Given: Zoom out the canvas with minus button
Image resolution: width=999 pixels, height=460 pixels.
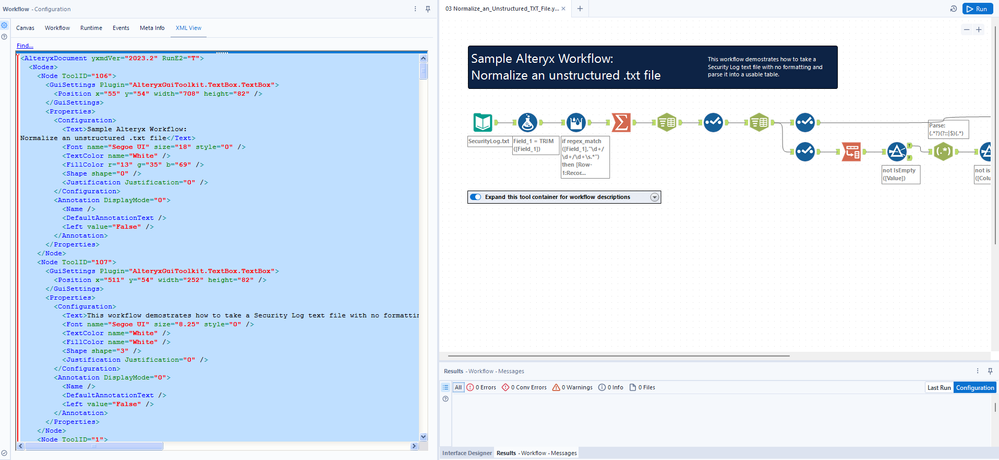Looking at the screenshot, I should (967, 30).
